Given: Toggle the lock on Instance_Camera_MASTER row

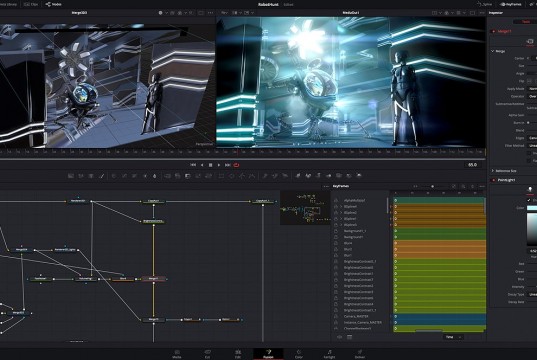Looking at the screenshot, I should (x=336, y=323).
